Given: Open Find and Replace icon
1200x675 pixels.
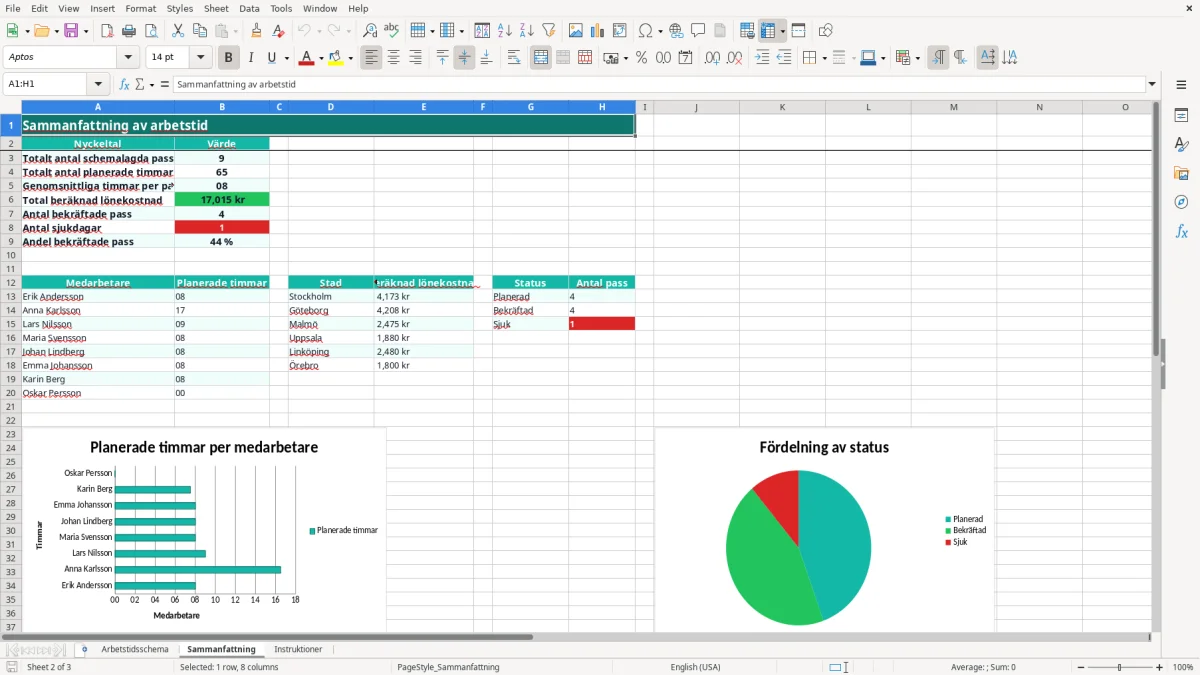Looking at the screenshot, I should point(370,31).
